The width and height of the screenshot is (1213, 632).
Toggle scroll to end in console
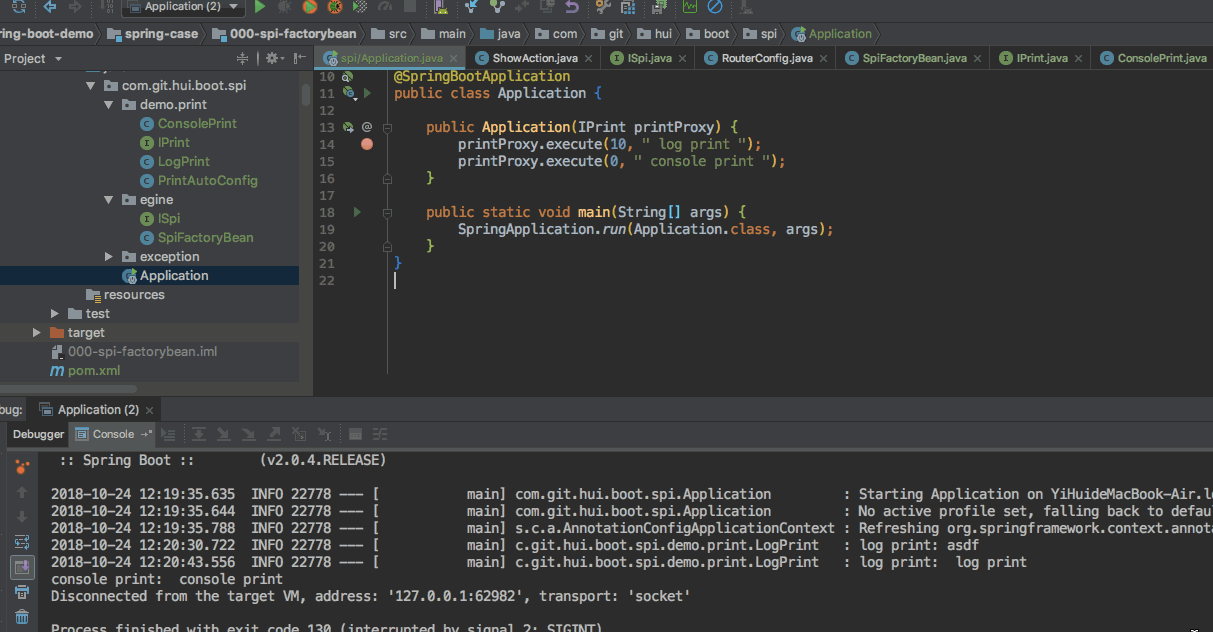point(22,567)
